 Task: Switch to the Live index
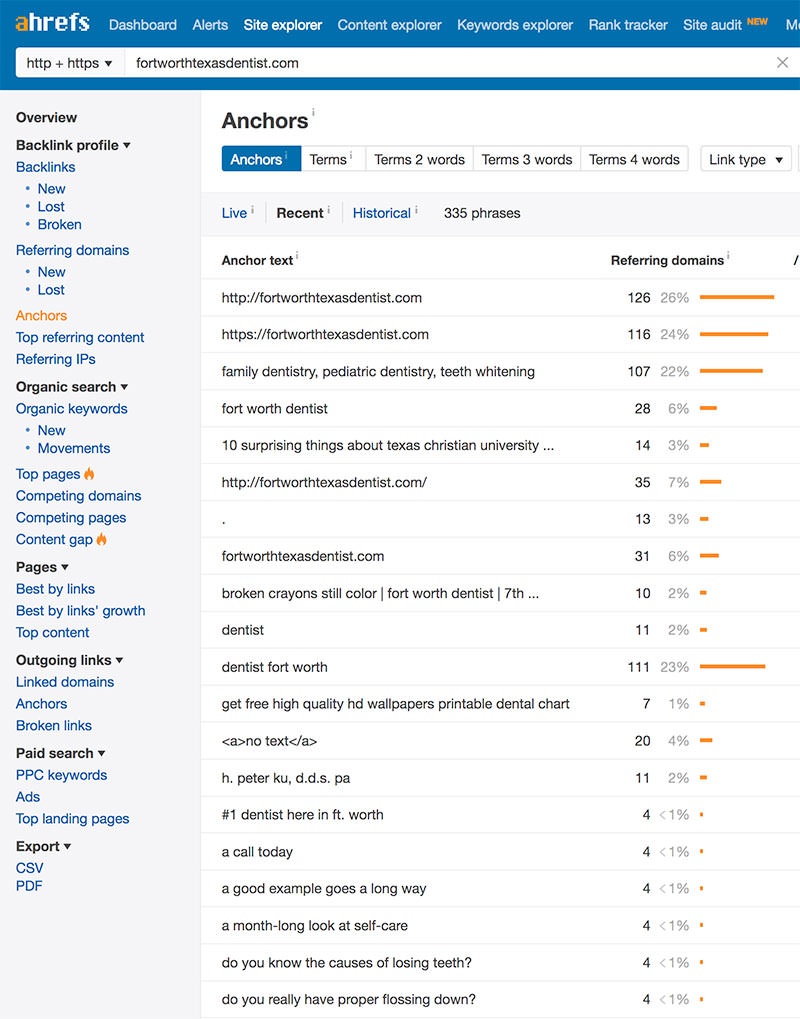[x=234, y=213]
